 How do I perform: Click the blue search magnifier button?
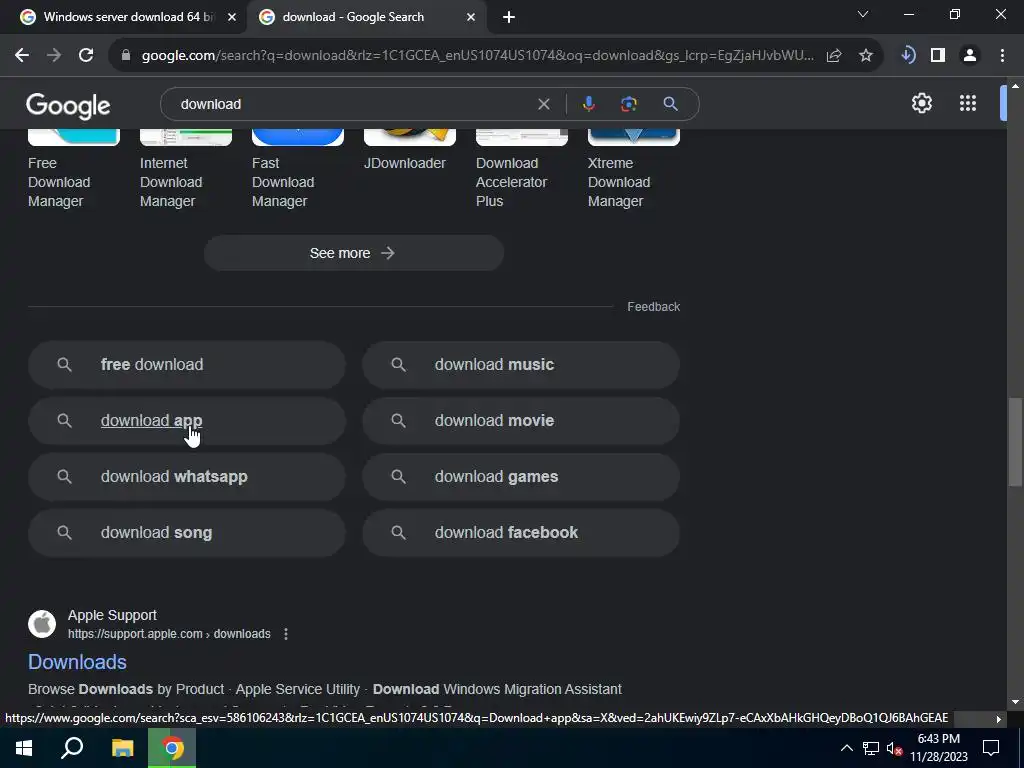671,104
